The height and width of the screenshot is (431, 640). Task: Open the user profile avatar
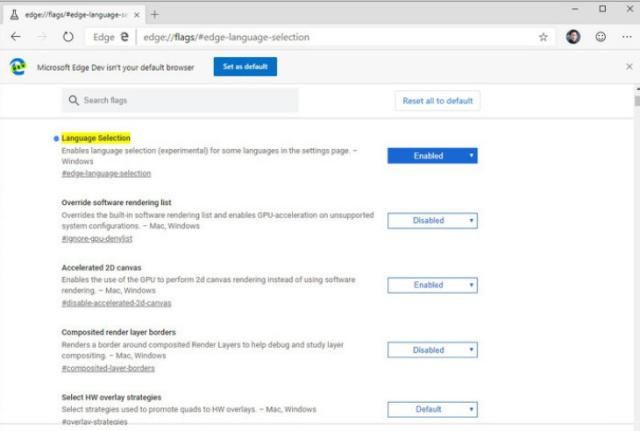[x=573, y=36]
